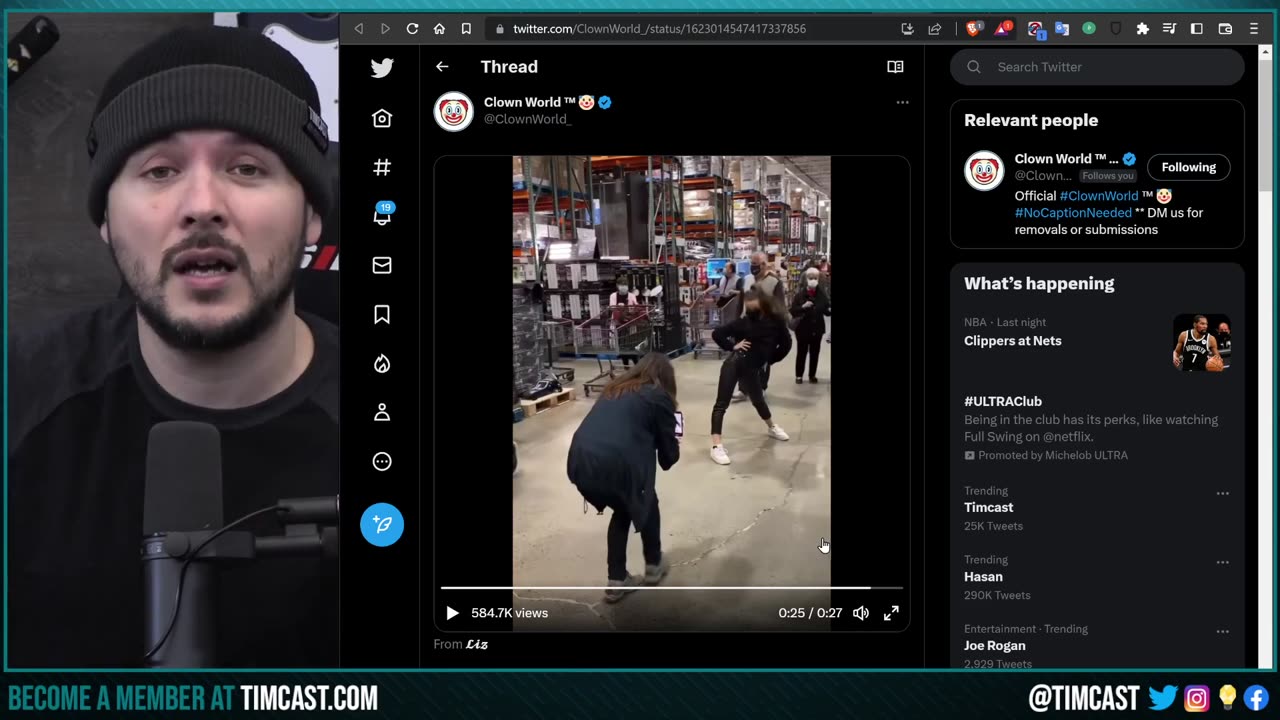Screen dimensions: 1280x720
Task: Click the Twitter bird logo
Action: [x=382, y=68]
